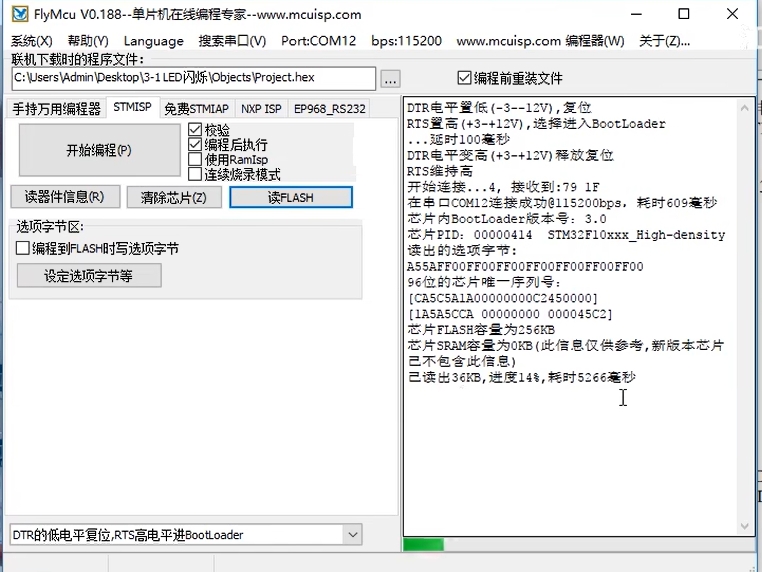Click the hex file path input field

(193, 78)
